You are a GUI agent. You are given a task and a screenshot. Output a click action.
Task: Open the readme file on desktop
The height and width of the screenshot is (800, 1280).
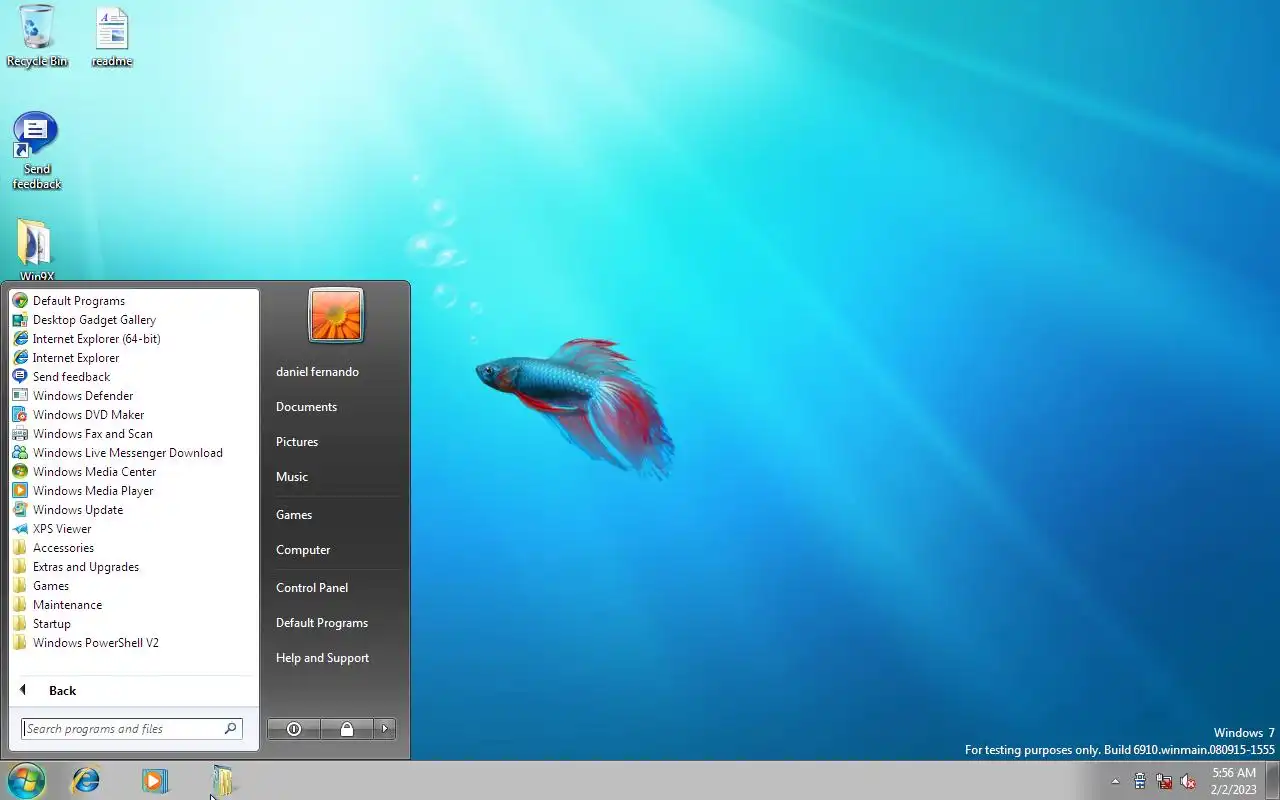click(112, 36)
